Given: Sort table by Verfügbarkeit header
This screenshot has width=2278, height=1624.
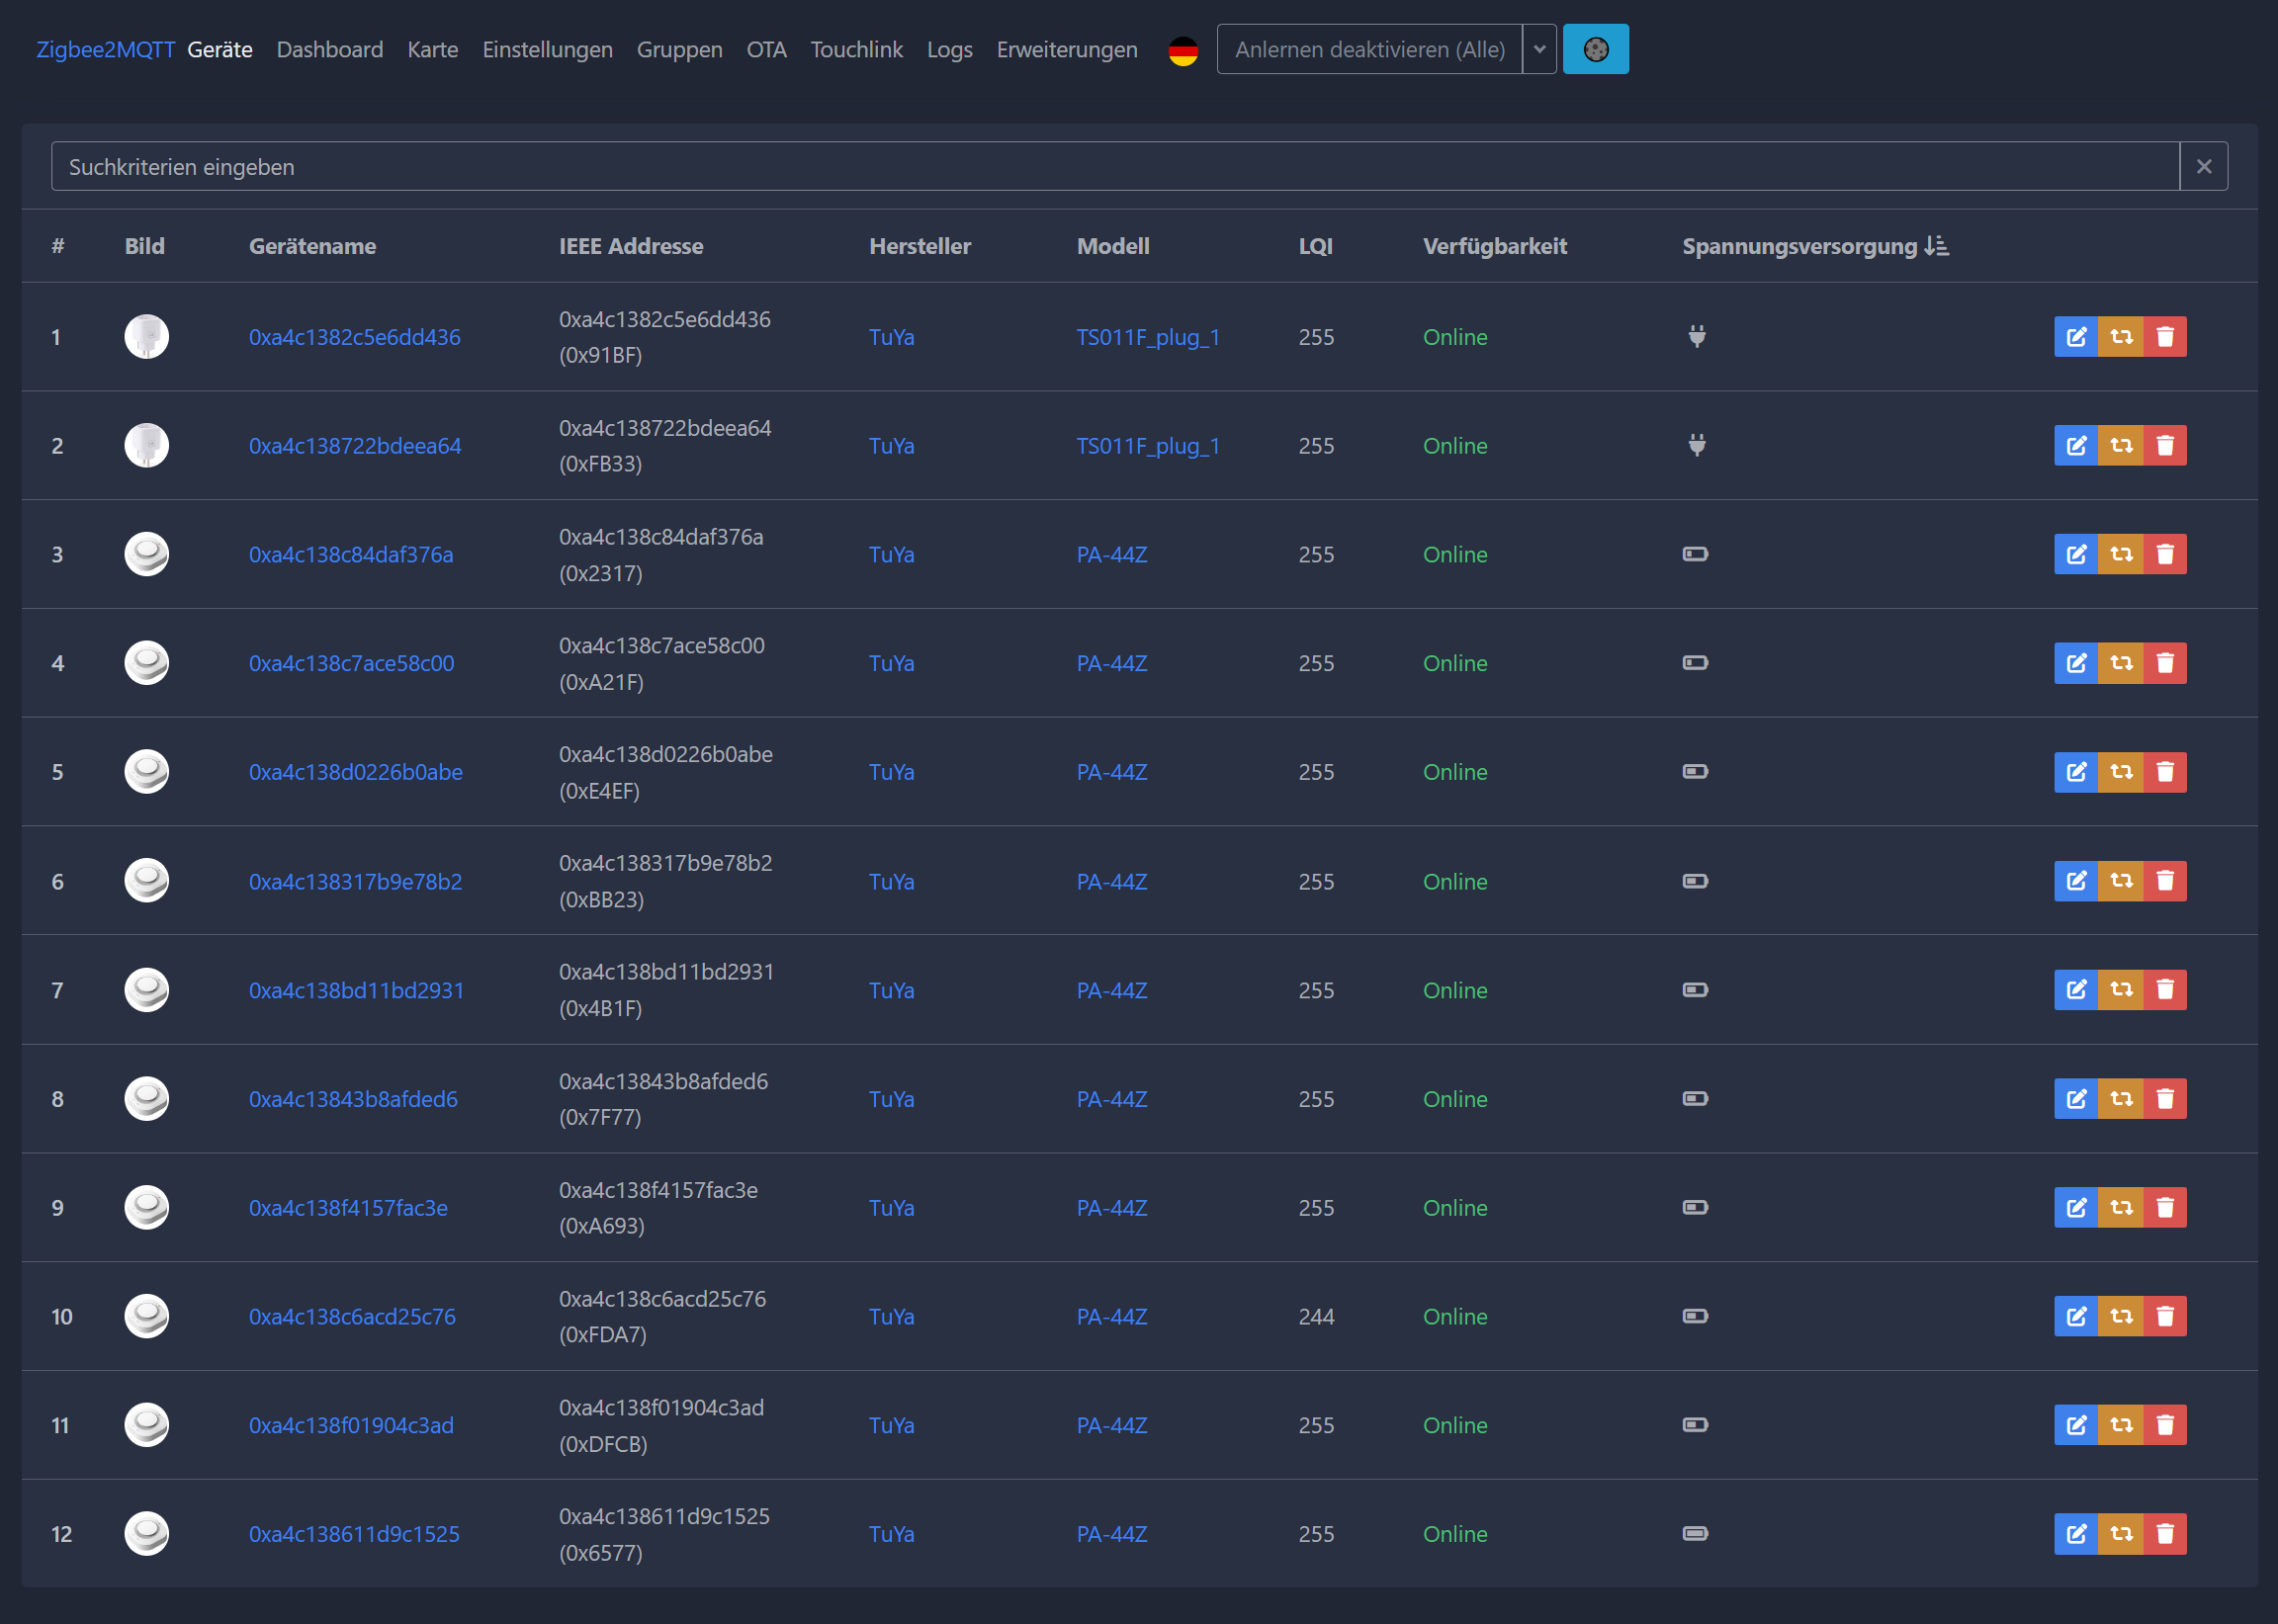Looking at the screenshot, I should pos(1495,246).
